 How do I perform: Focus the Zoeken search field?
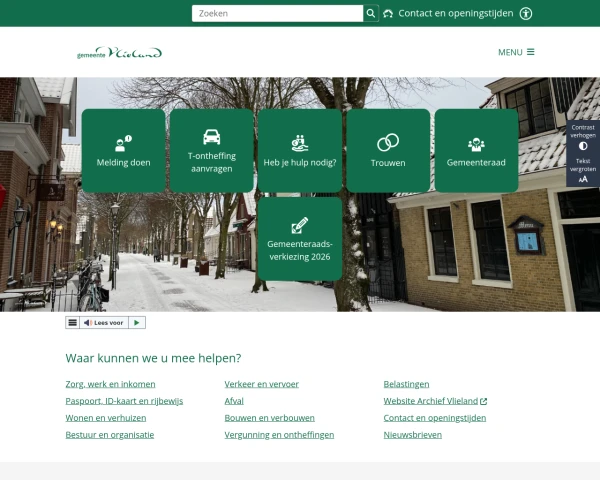tap(277, 13)
